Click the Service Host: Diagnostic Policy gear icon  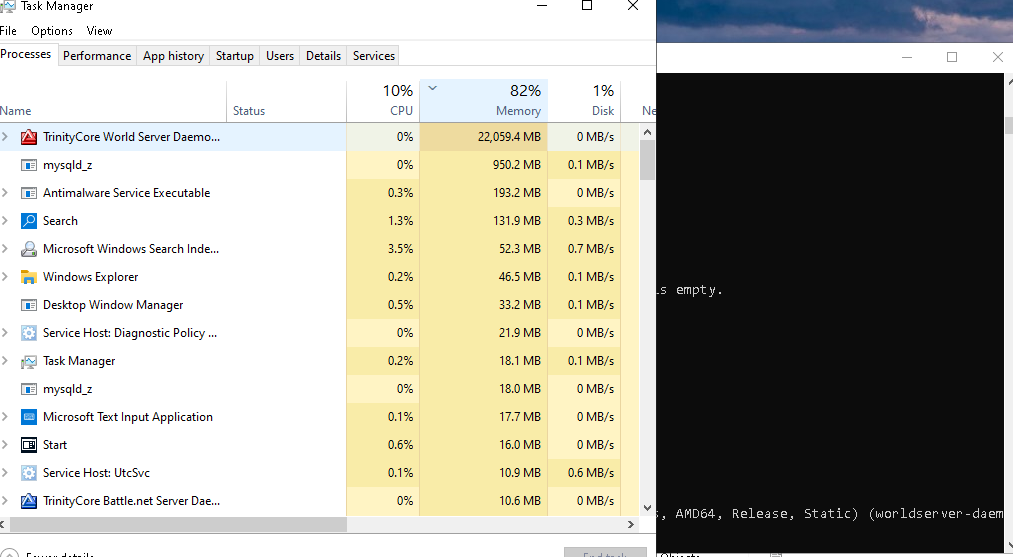point(28,333)
